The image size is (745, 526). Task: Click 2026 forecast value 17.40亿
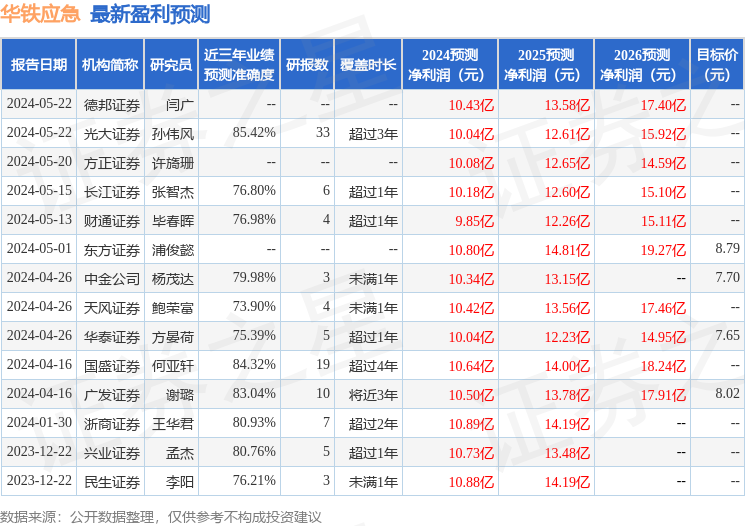663,105
